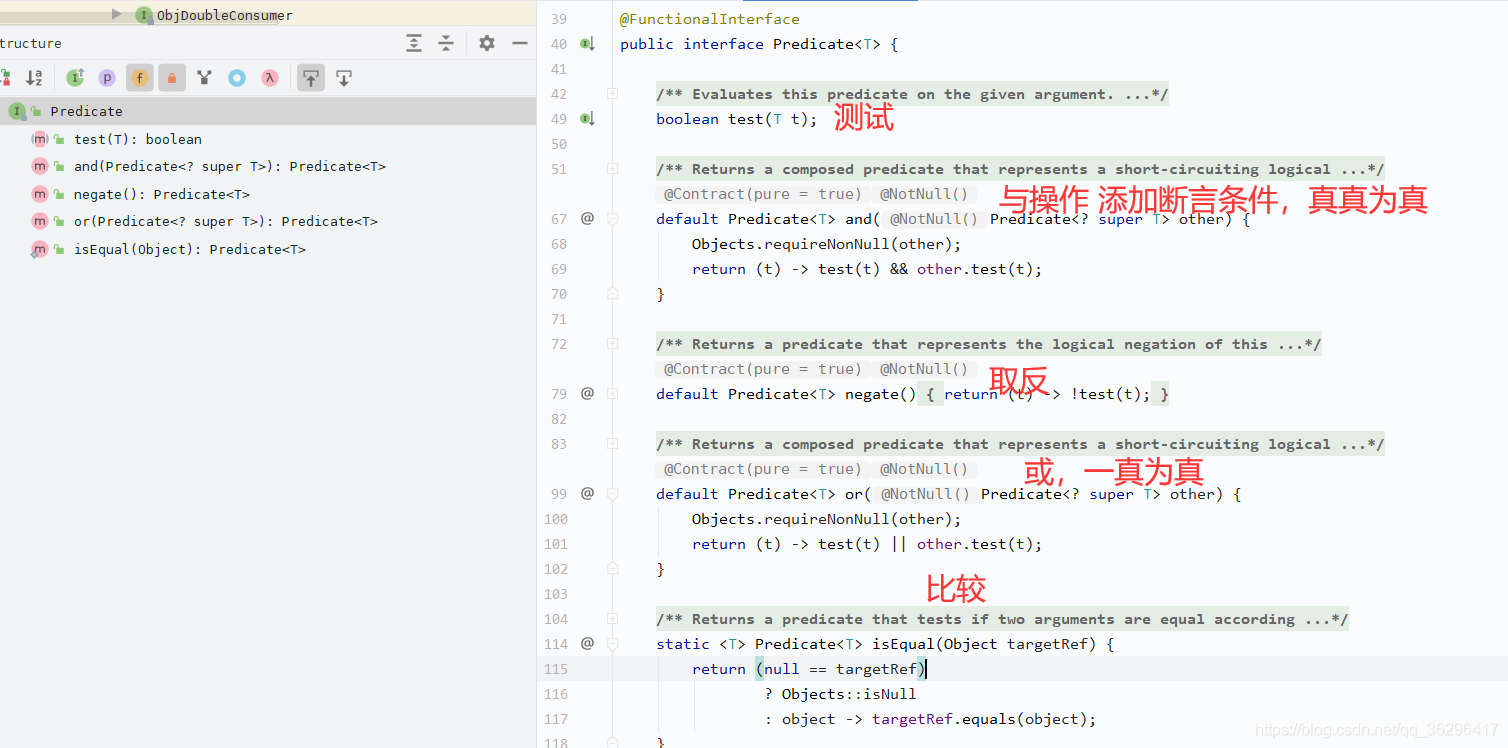Click the fork-shaped grouping icon
This screenshot has height=748, width=1508.
tap(204, 77)
